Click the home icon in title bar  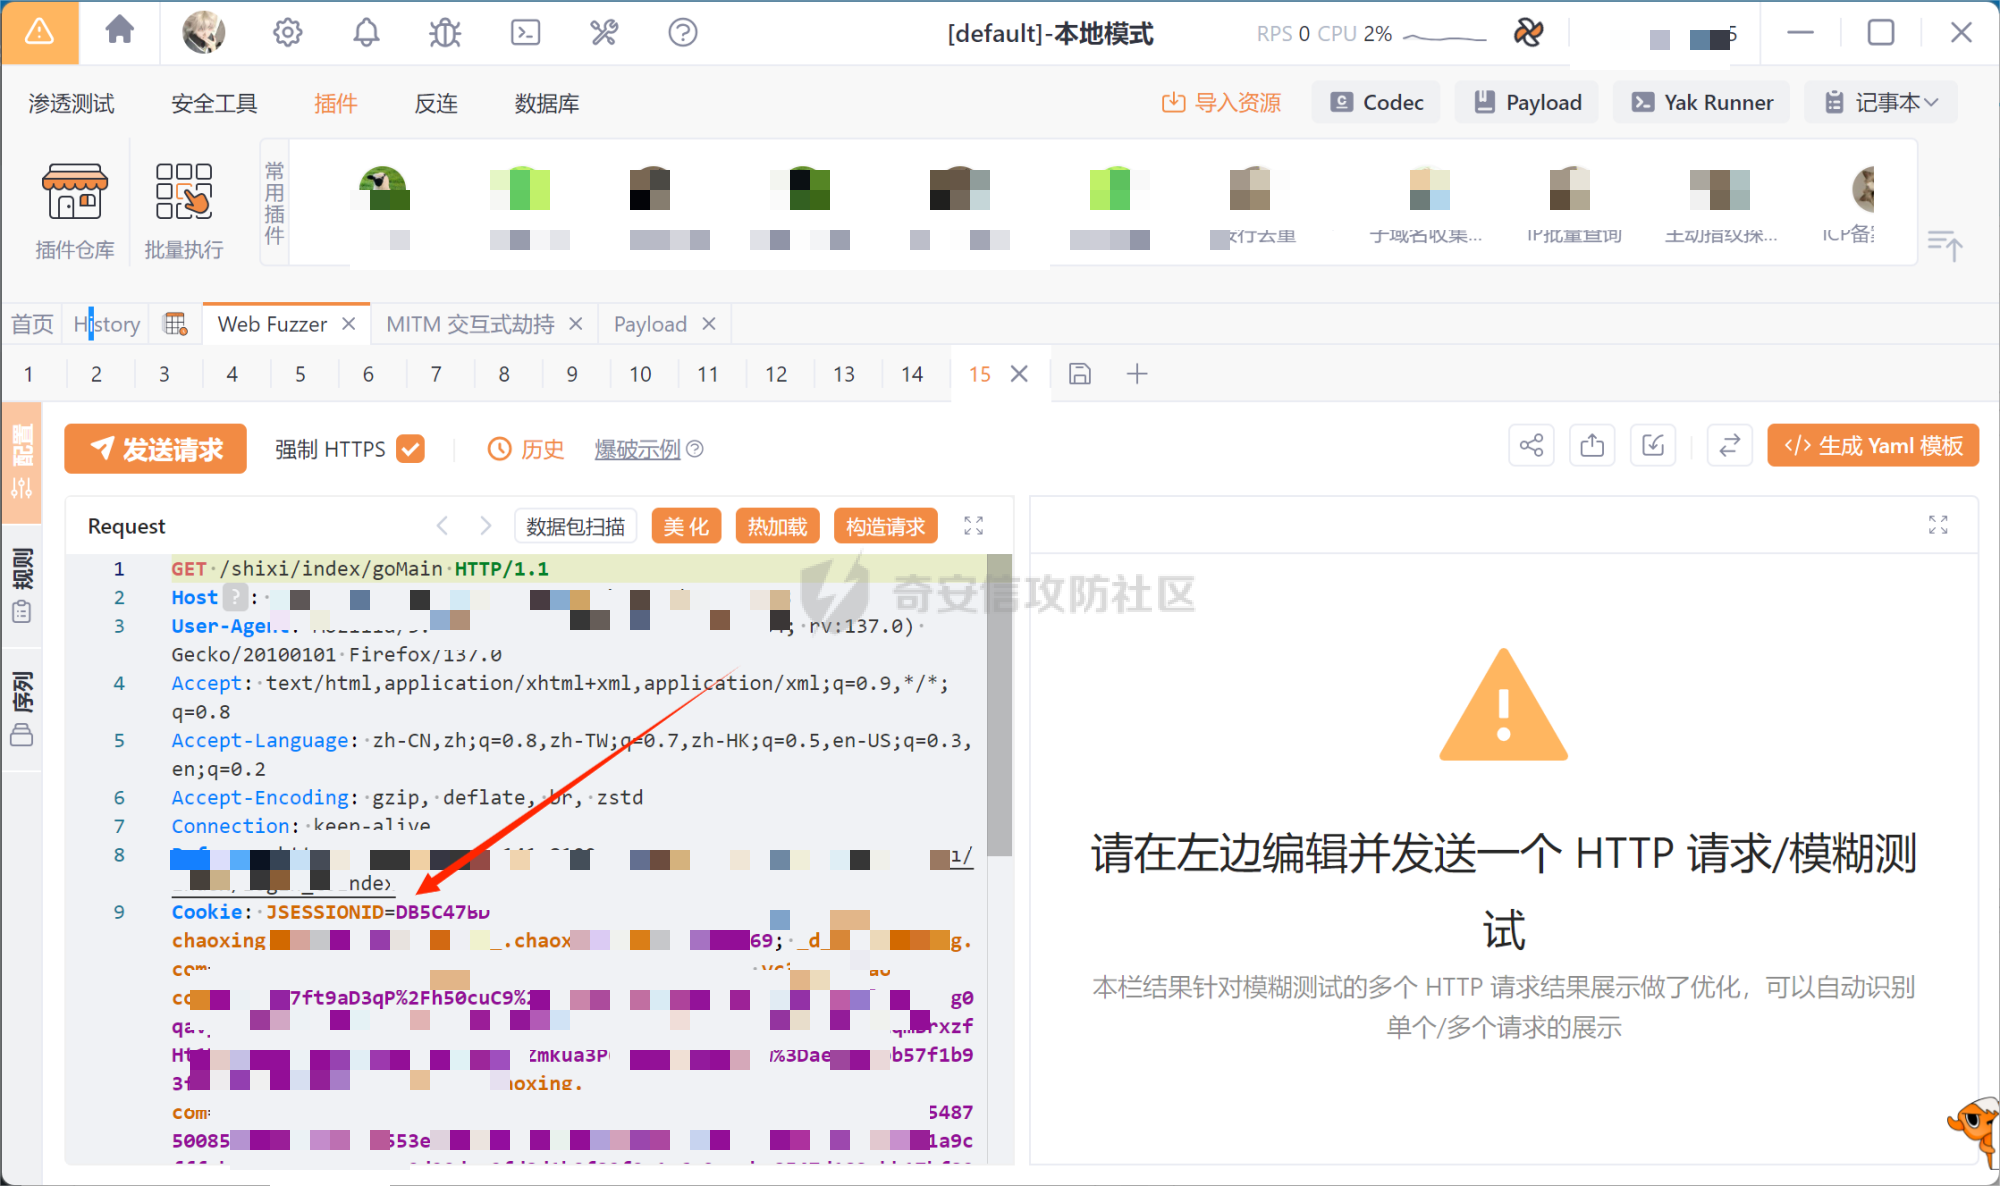120,32
